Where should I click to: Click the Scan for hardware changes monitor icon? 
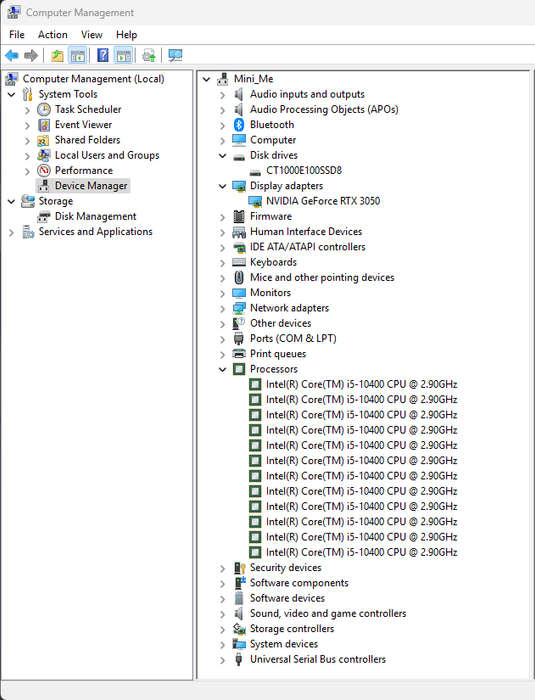[x=175, y=55]
